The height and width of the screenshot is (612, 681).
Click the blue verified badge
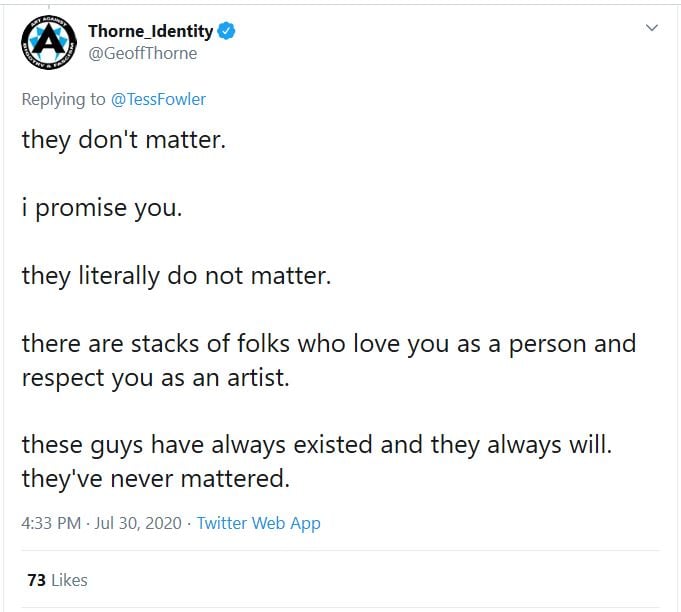coord(227,32)
